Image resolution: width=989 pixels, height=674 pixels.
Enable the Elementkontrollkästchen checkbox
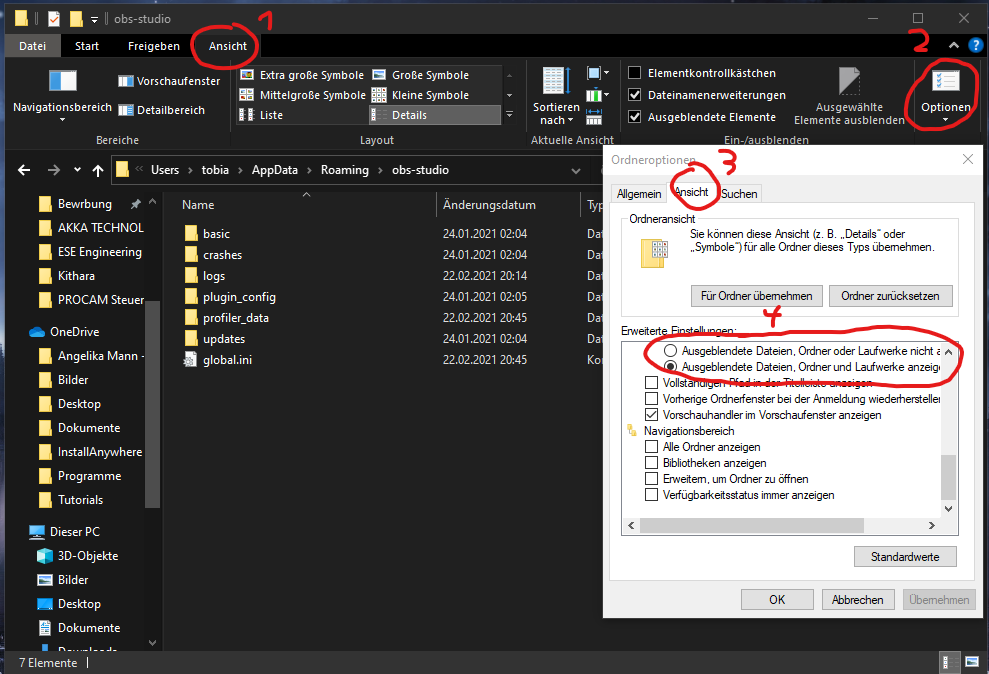[x=635, y=73]
